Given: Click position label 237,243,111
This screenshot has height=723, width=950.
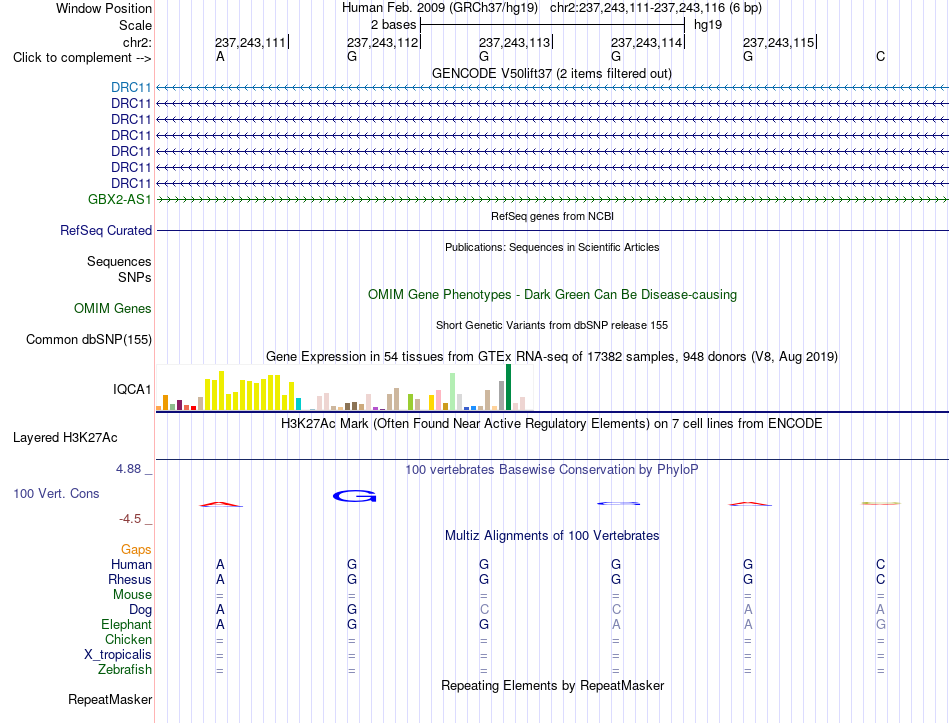Looking at the screenshot, I should 250,42.
